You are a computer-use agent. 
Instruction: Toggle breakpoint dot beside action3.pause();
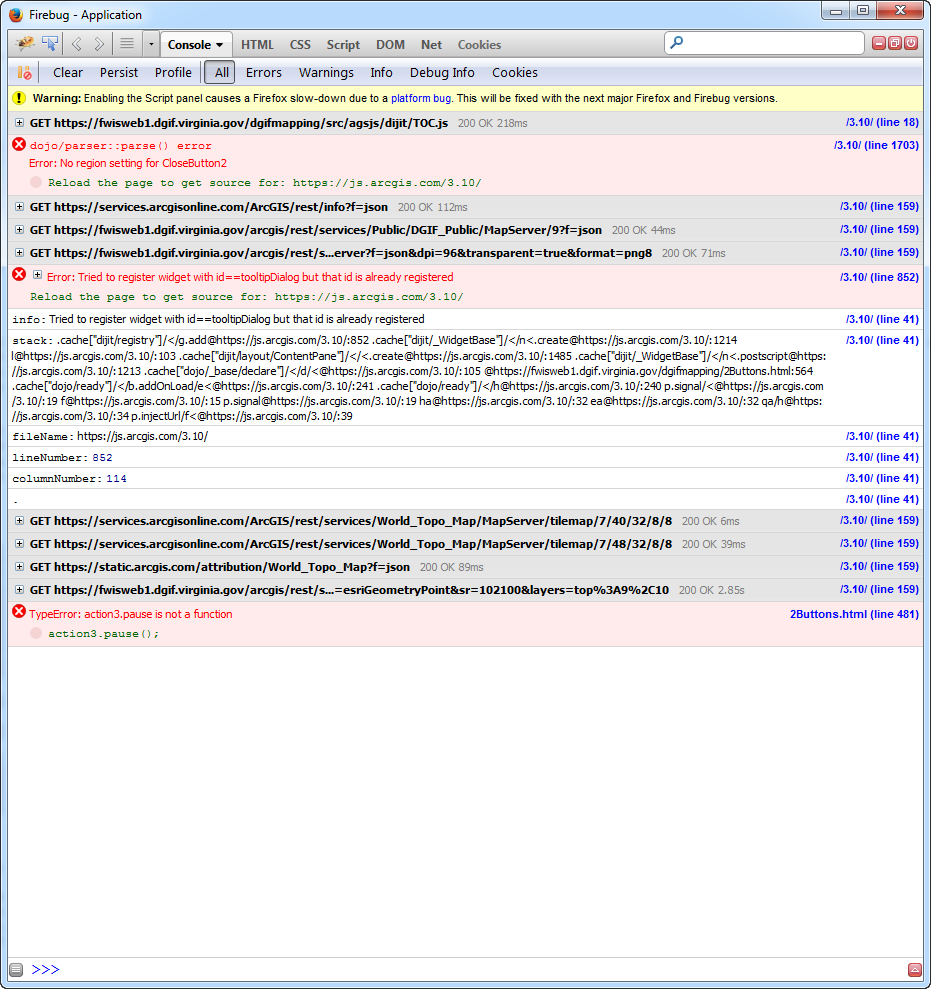click(36, 633)
